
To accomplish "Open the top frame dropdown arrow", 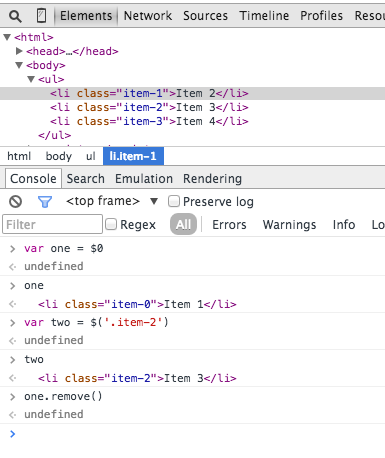I will point(154,201).
